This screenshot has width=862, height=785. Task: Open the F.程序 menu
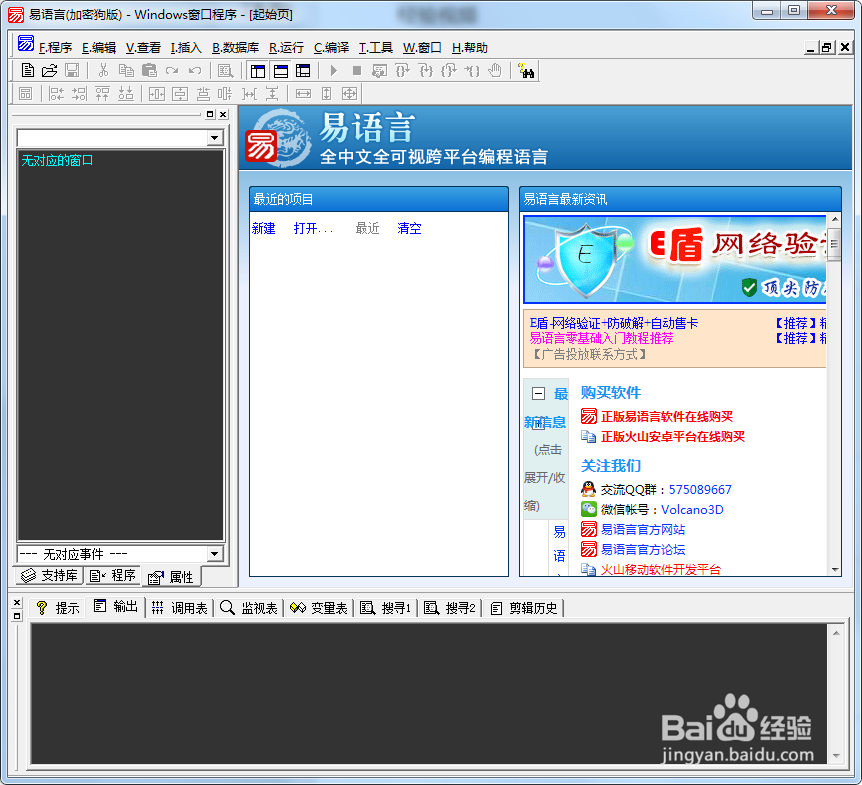click(55, 48)
